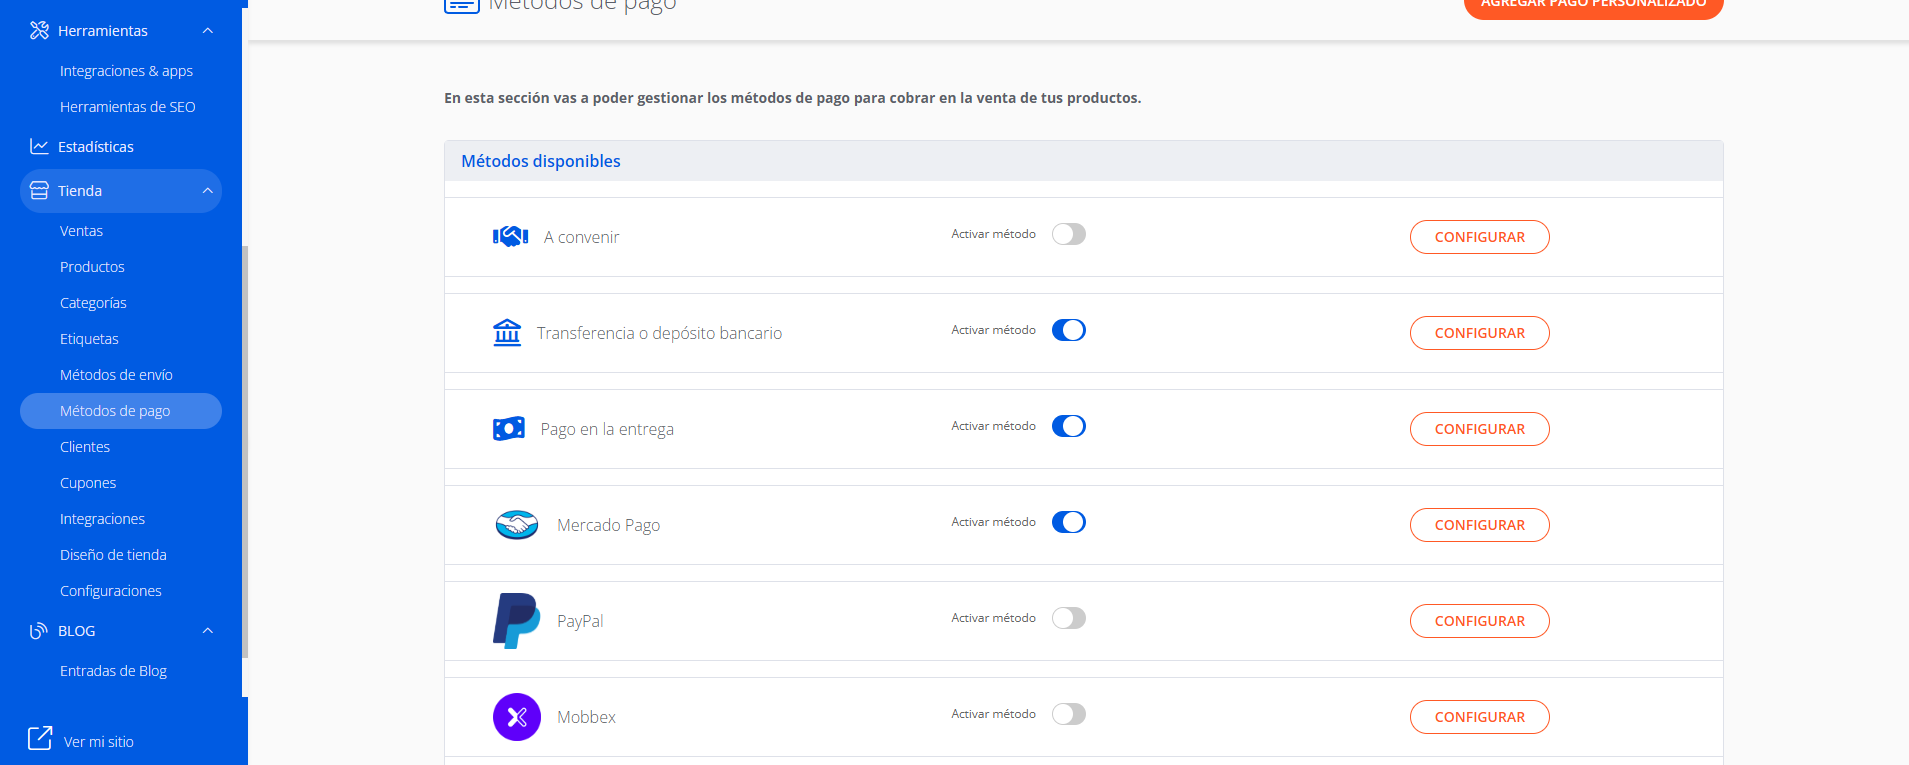Click the Transferencia o depósito bancario label
Image resolution: width=1909 pixels, height=765 pixels.
[659, 333]
